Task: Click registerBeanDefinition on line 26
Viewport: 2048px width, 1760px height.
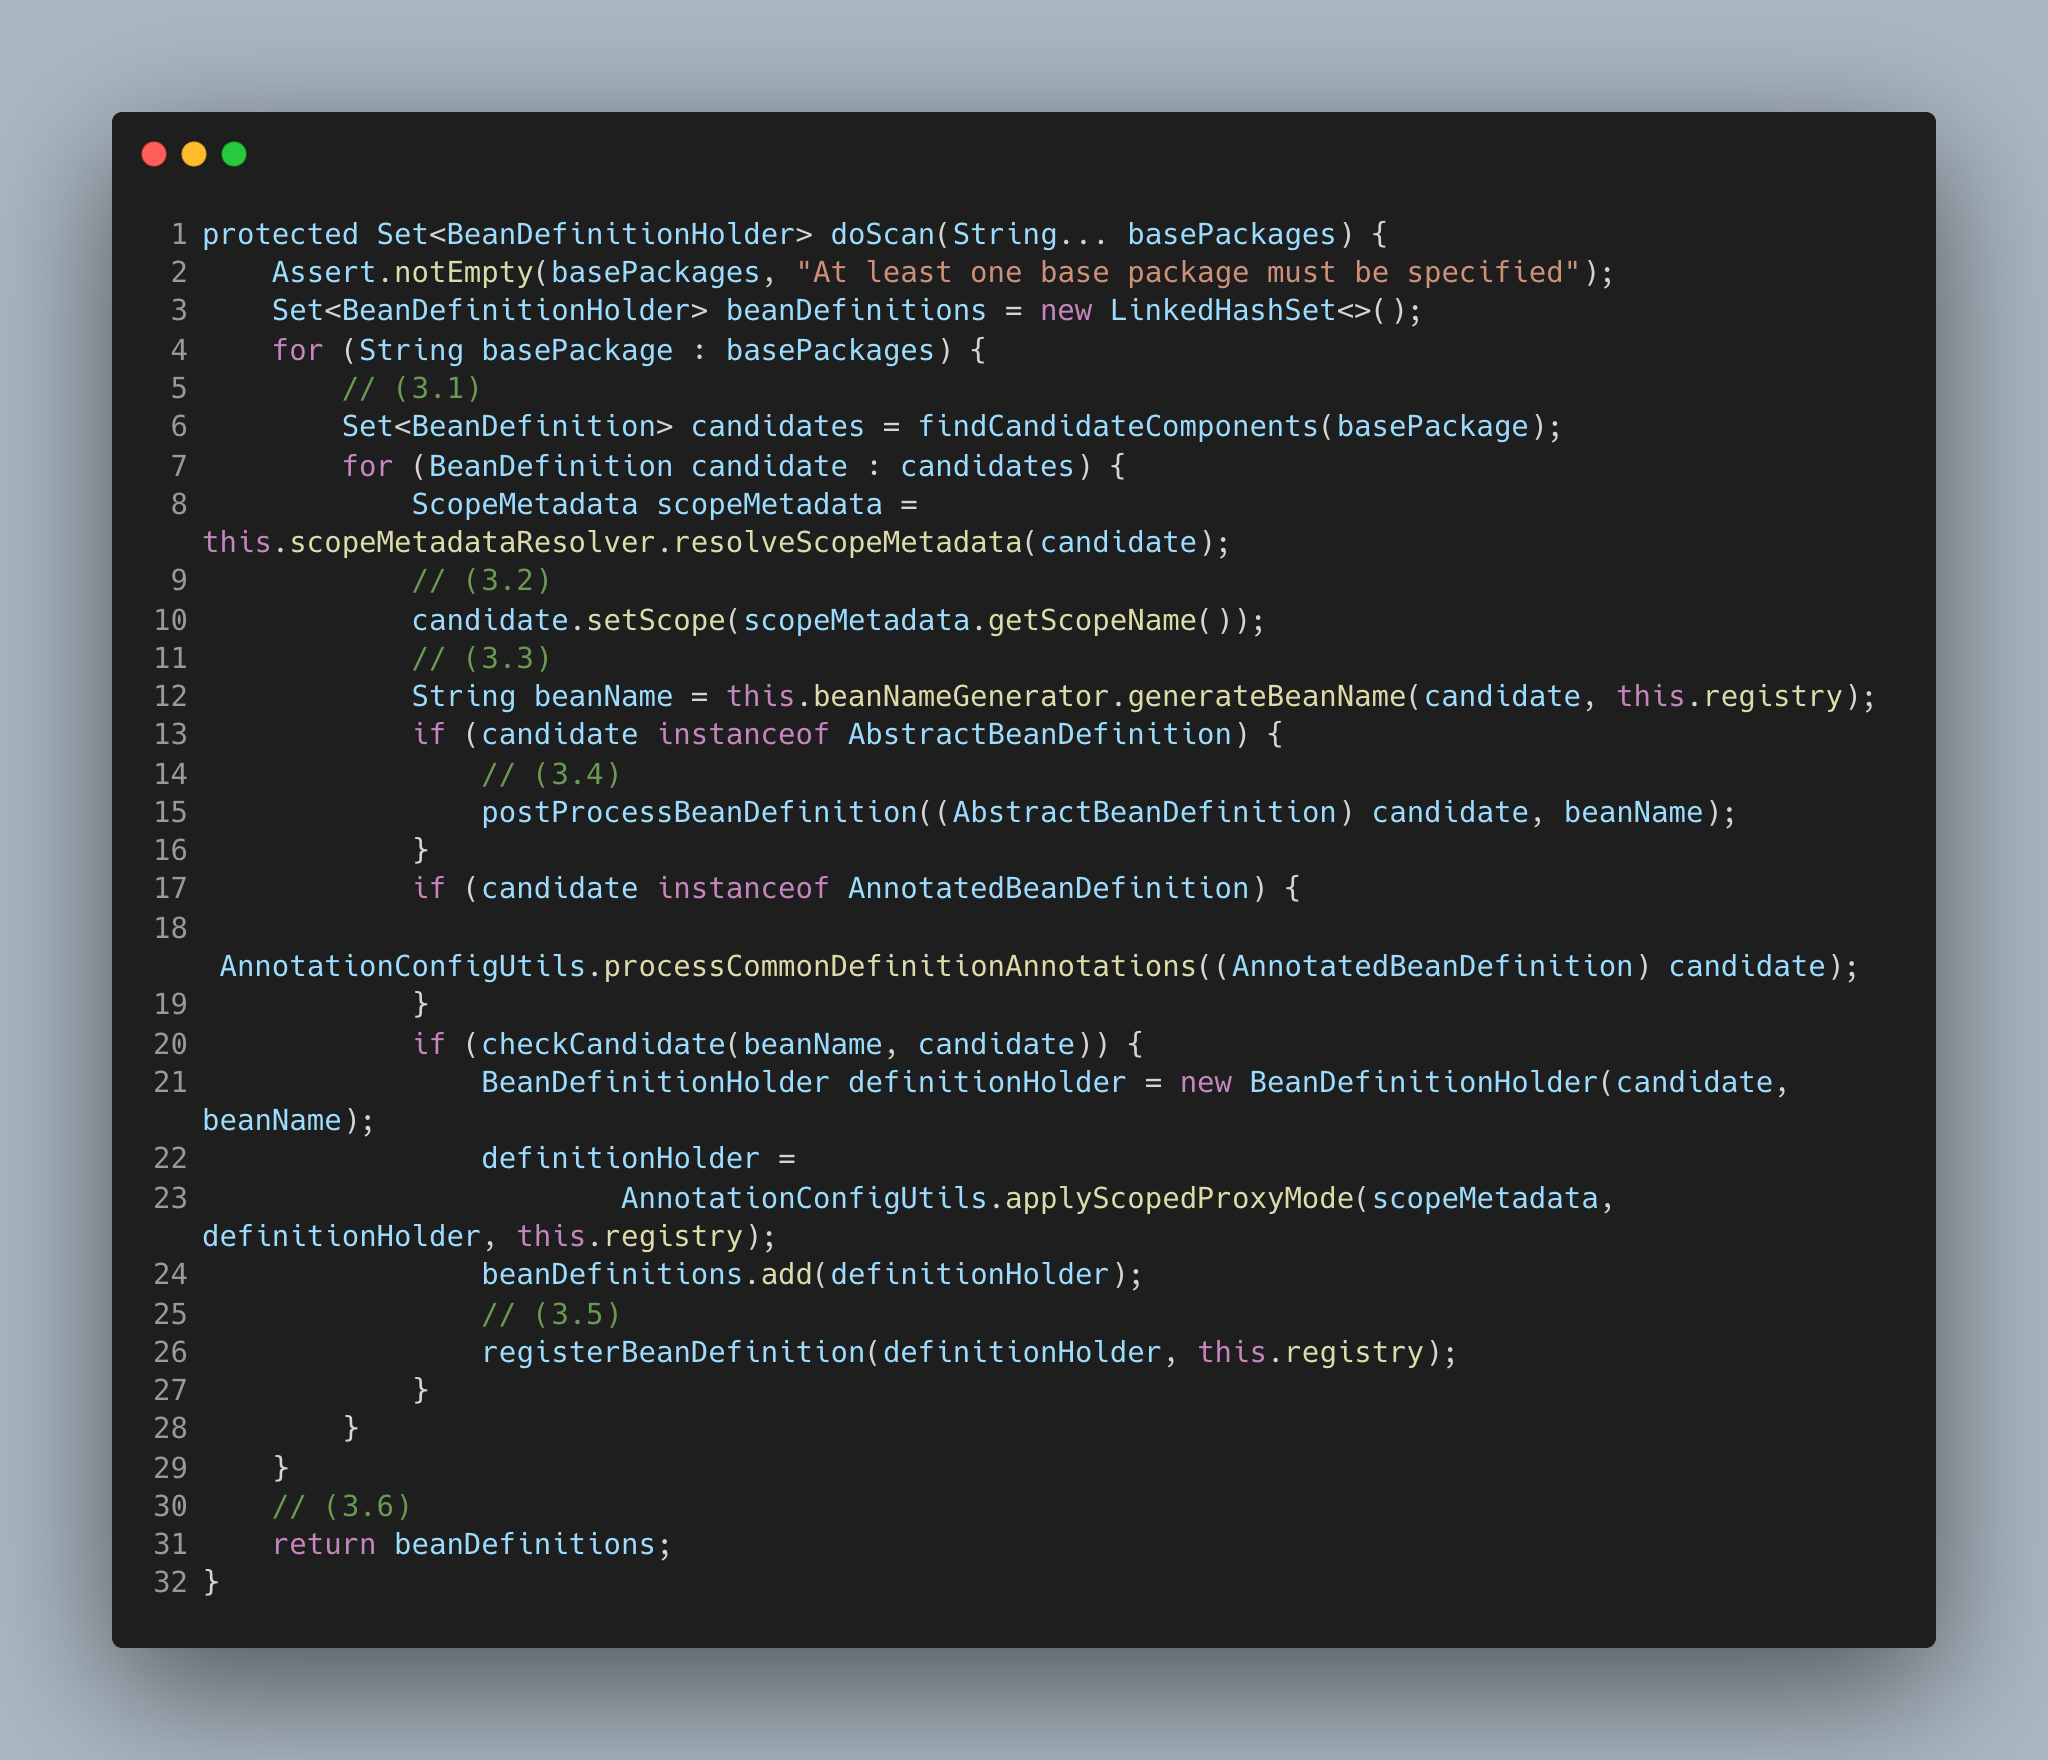Action: pyautogui.click(x=673, y=1353)
